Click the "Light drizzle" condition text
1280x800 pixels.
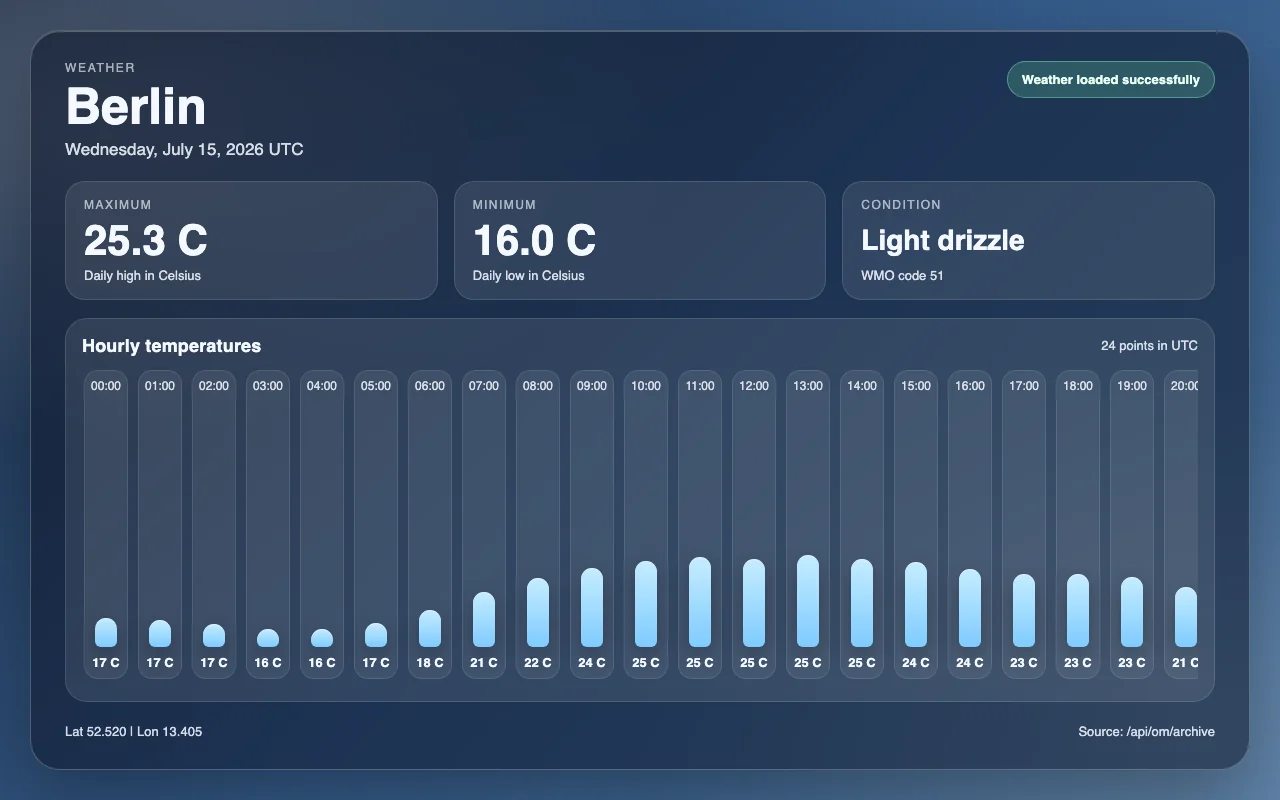click(x=943, y=240)
